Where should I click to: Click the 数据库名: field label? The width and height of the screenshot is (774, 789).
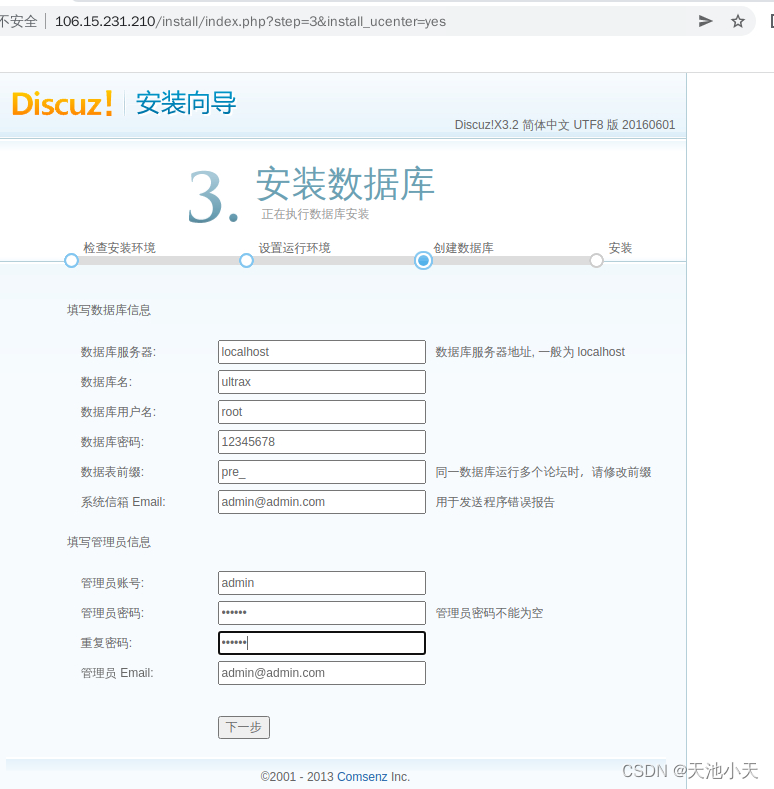click(x=106, y=382)
